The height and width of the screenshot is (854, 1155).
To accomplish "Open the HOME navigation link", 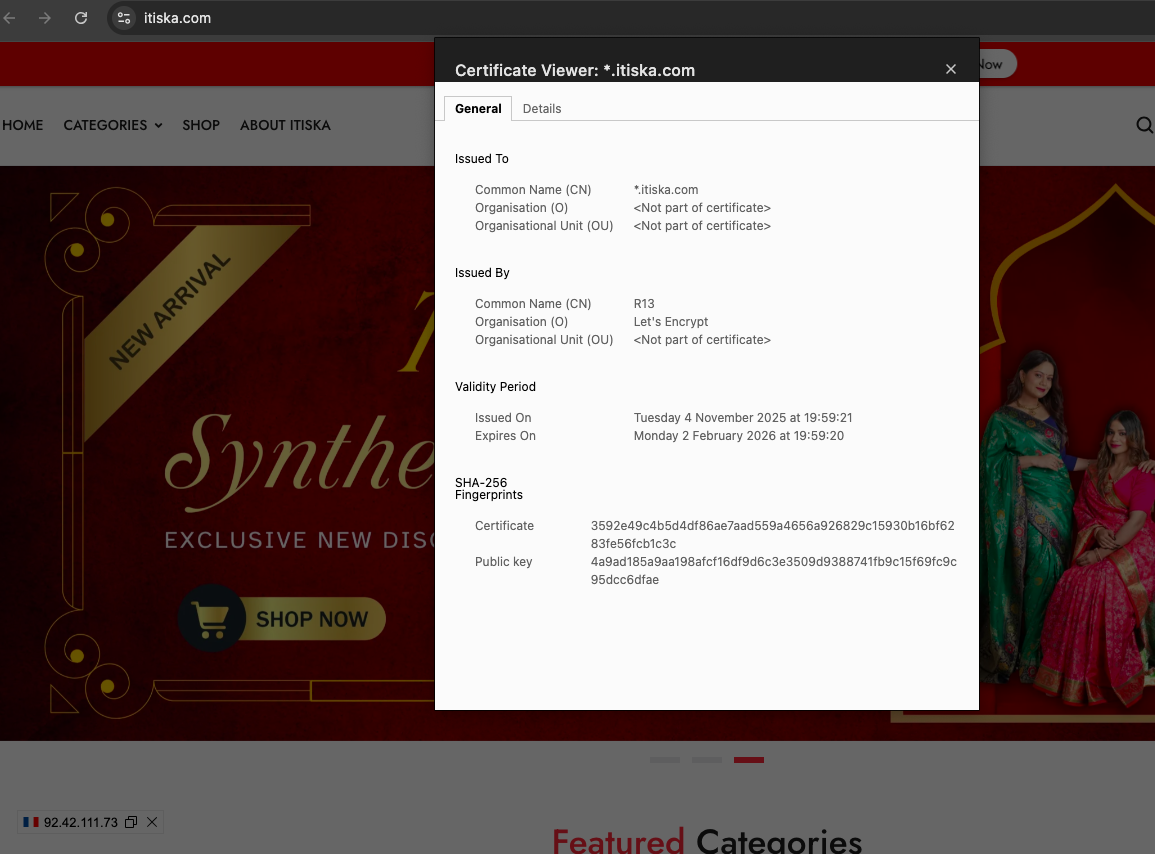I will pos(23,125).
